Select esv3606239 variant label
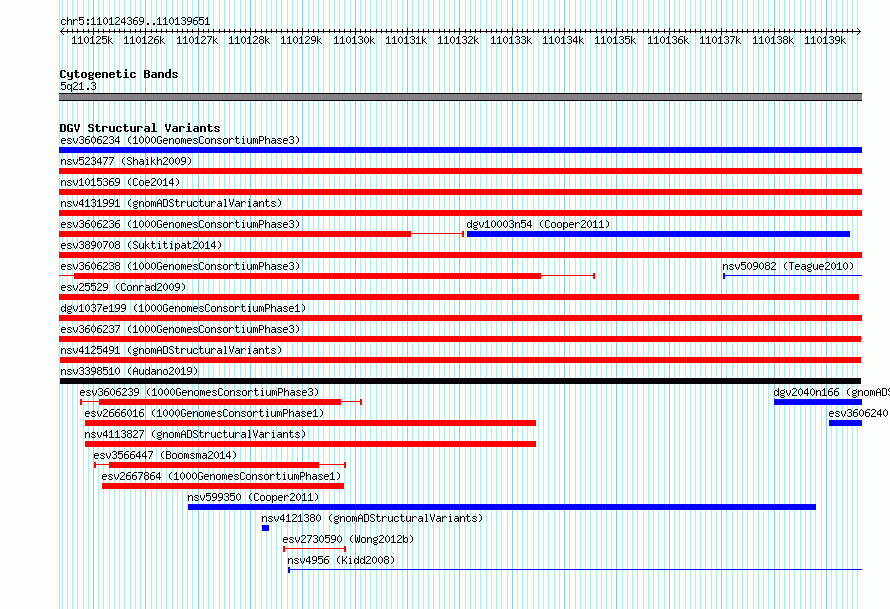 pyautogui.click(x=199, y=392)
